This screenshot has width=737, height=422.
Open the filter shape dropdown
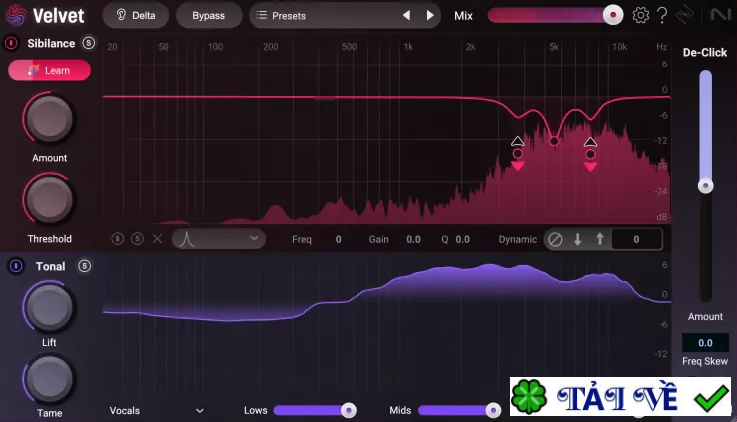[219, 239]
